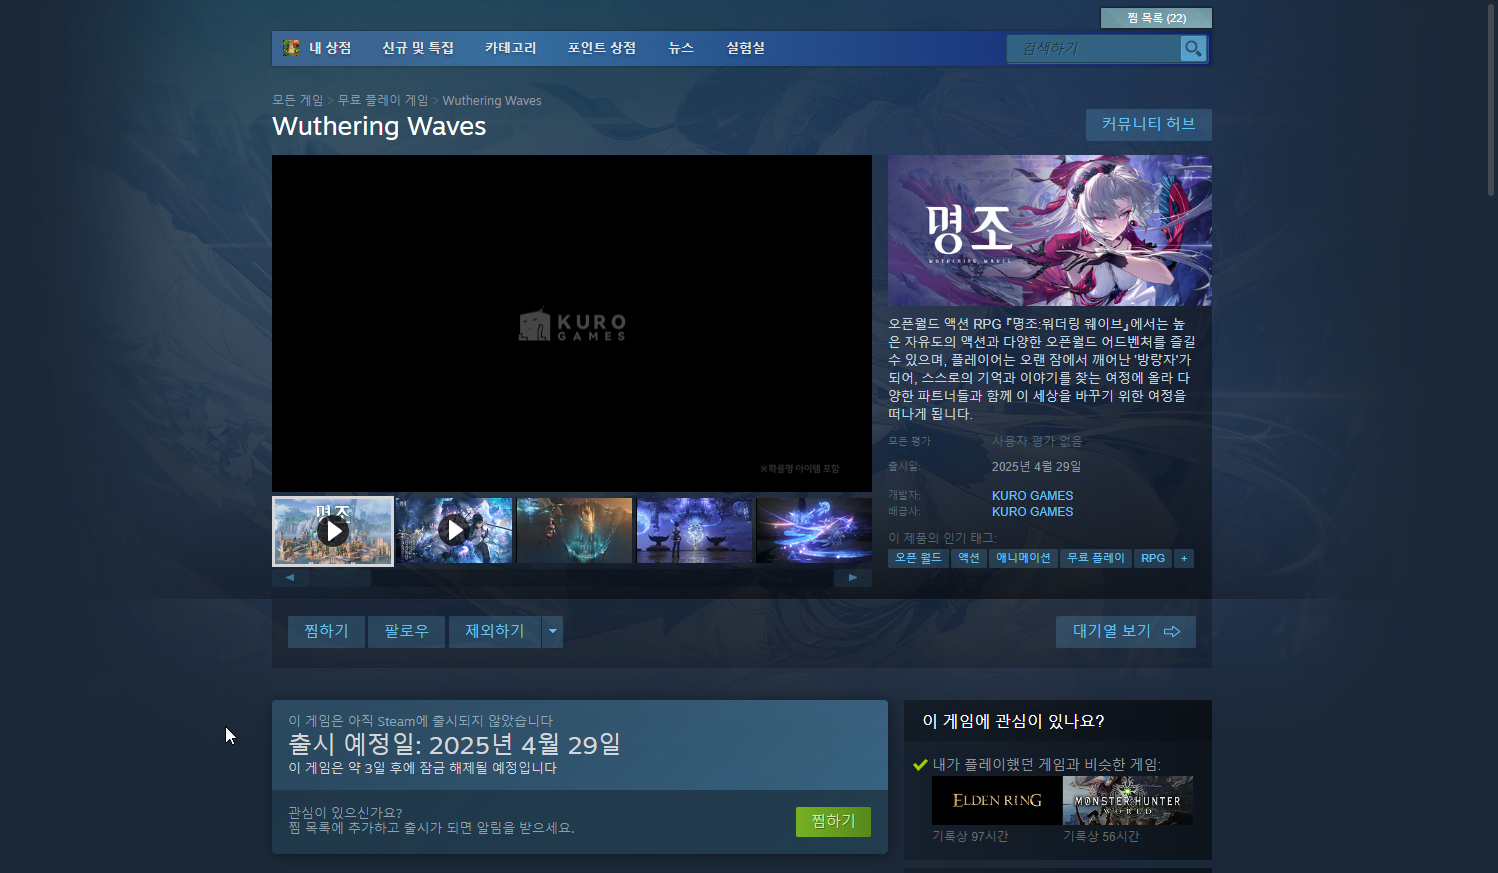This screenshot has width=1498, height=873.
Task: Play the first trailer thumbnail
Action: pyautogui.click(x=333, y=531)
